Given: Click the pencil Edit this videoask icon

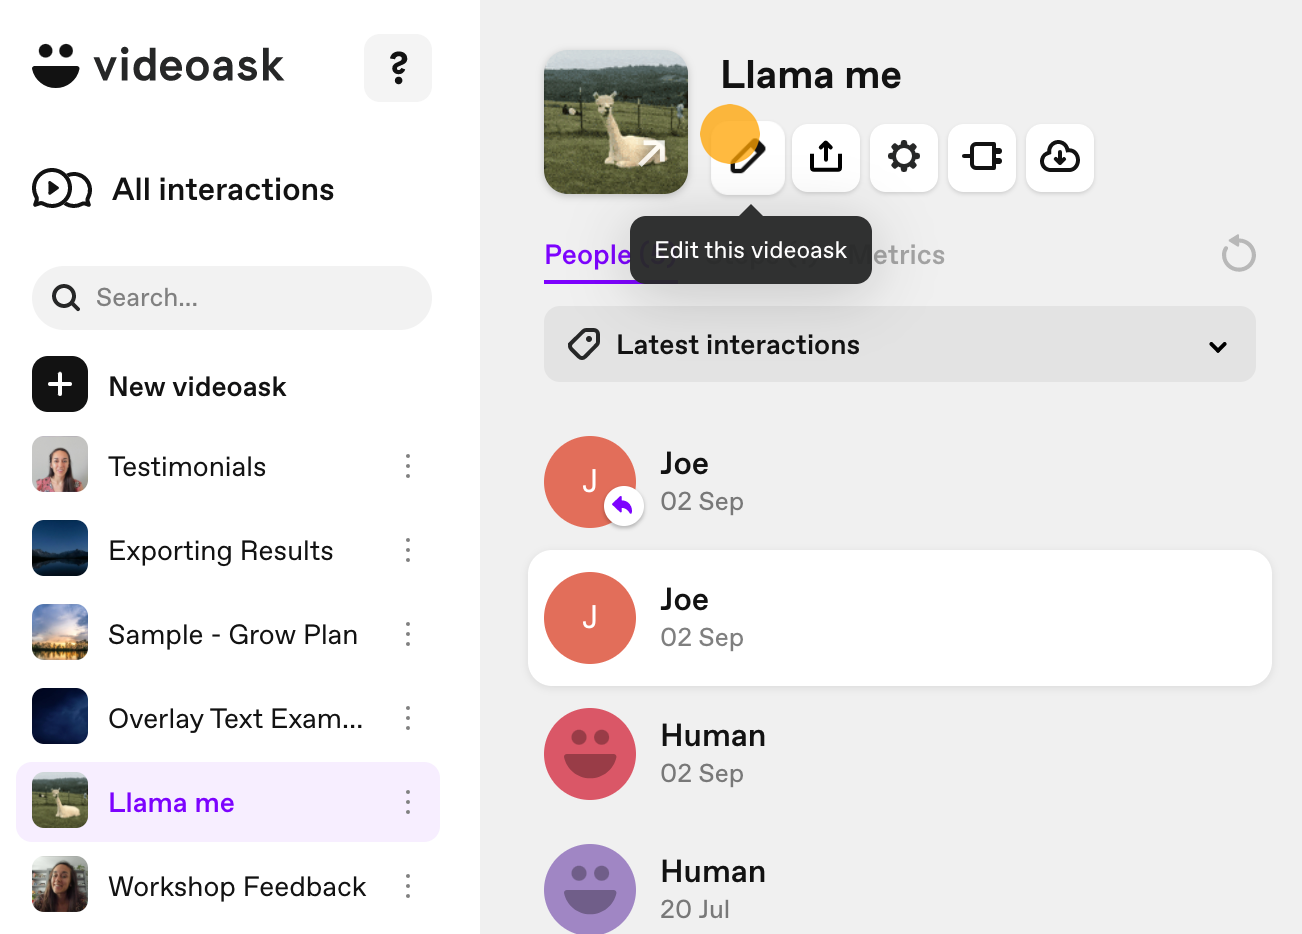Looking at the screenshot, I should [x=748, y=157].
